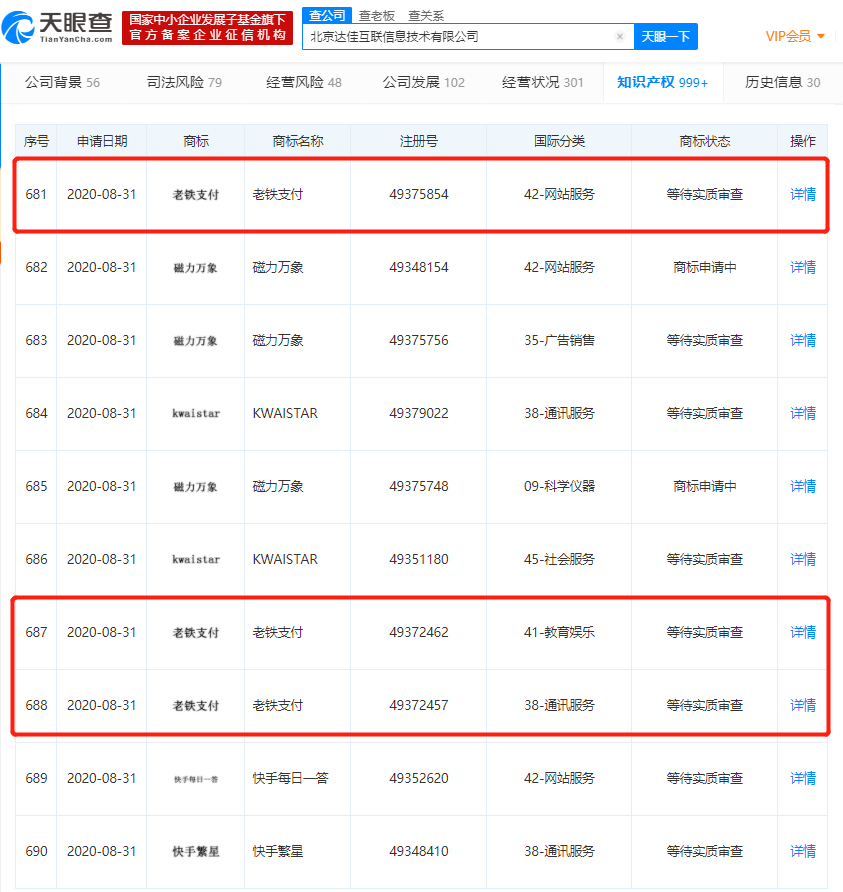This screenshot has width=843, height=892.
Task: Click 快手每日一答 trademark image in row 689
Action: pyautogui.click(x=196, y=779)
